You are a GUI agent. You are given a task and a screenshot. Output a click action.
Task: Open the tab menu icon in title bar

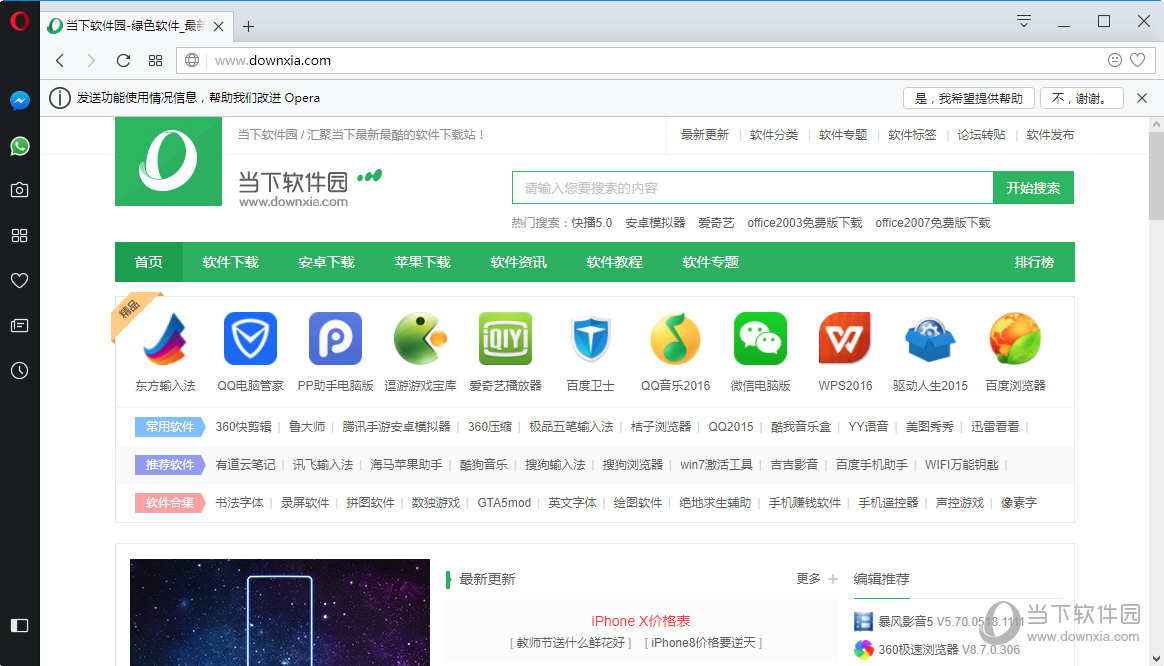pyautogui.click(x=1024, y=21)
